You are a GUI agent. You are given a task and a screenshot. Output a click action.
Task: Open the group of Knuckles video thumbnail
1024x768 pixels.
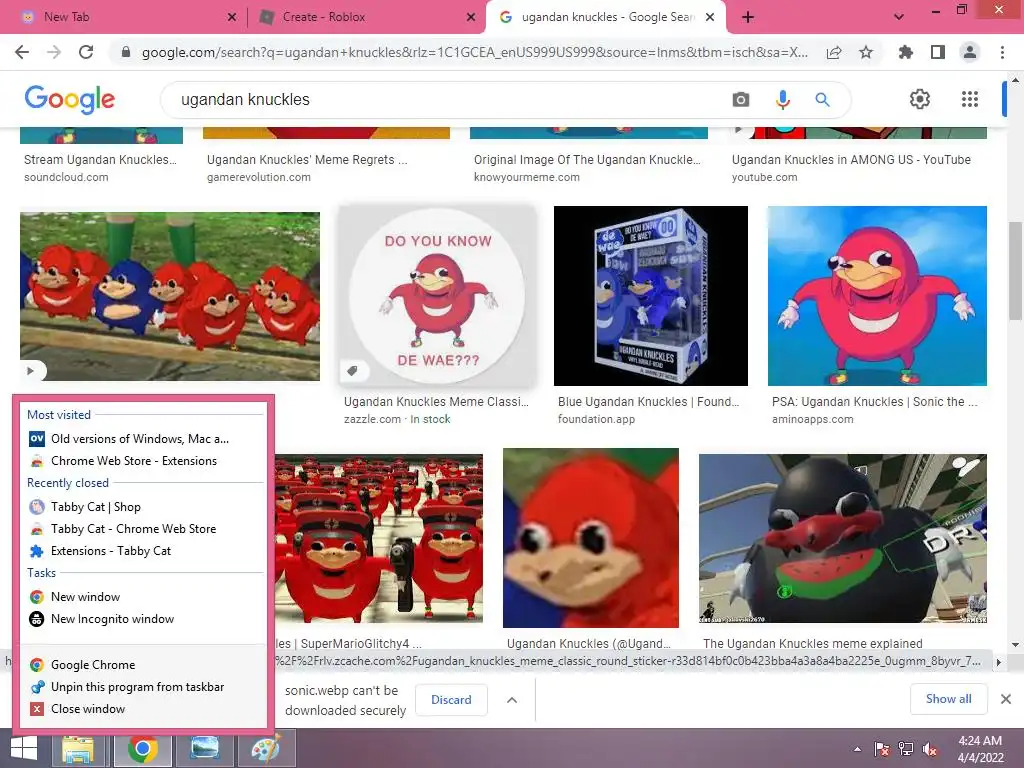(x=170, y=296)
